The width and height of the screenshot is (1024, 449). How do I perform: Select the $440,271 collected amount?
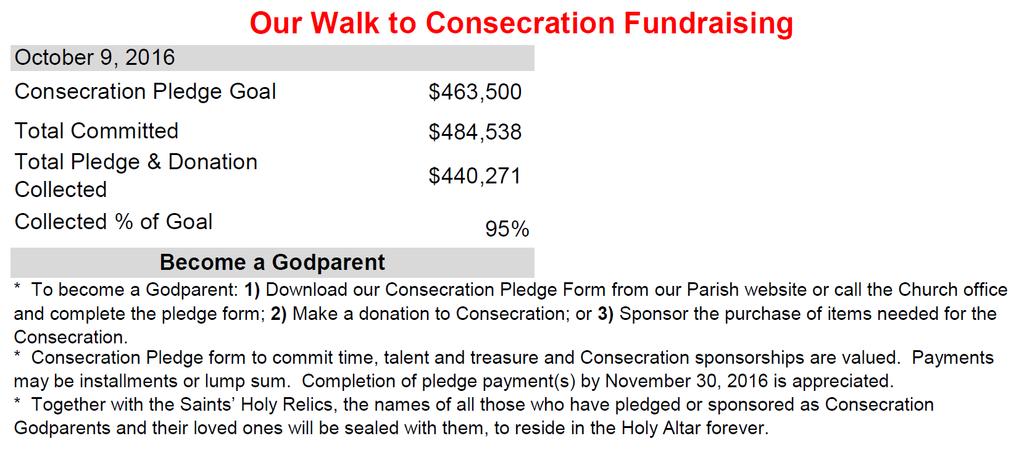pyautogui.click(x=475, y=176)
